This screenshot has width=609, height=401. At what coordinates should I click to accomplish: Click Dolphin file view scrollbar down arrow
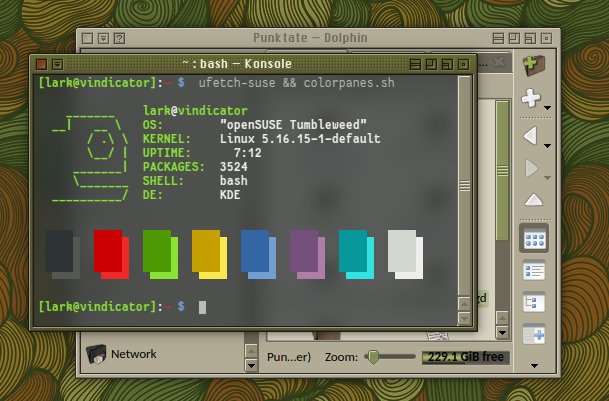point(502,333)
